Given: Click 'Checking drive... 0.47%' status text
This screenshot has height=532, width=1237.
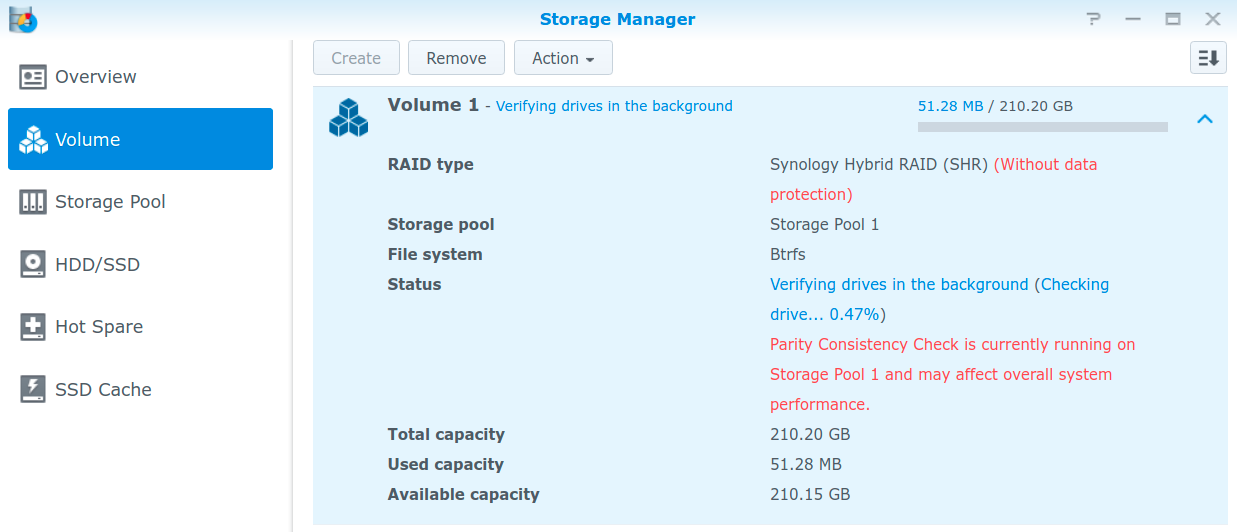Looking at the screenshot, I should (x=940, y=299).
